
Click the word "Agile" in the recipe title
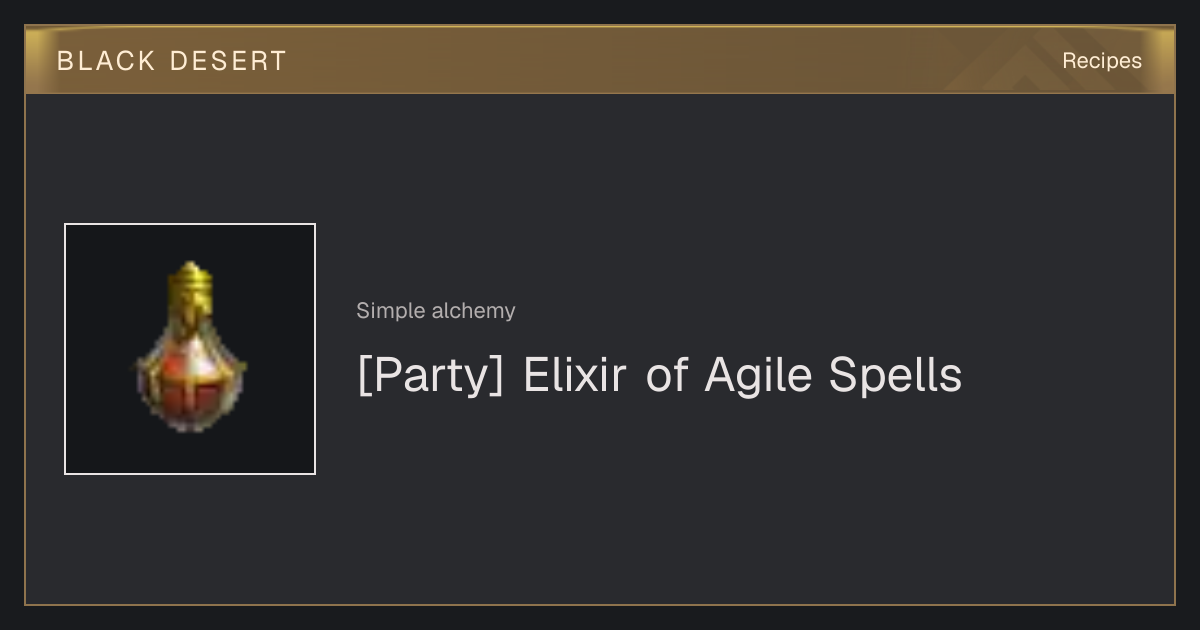point(759,376)
